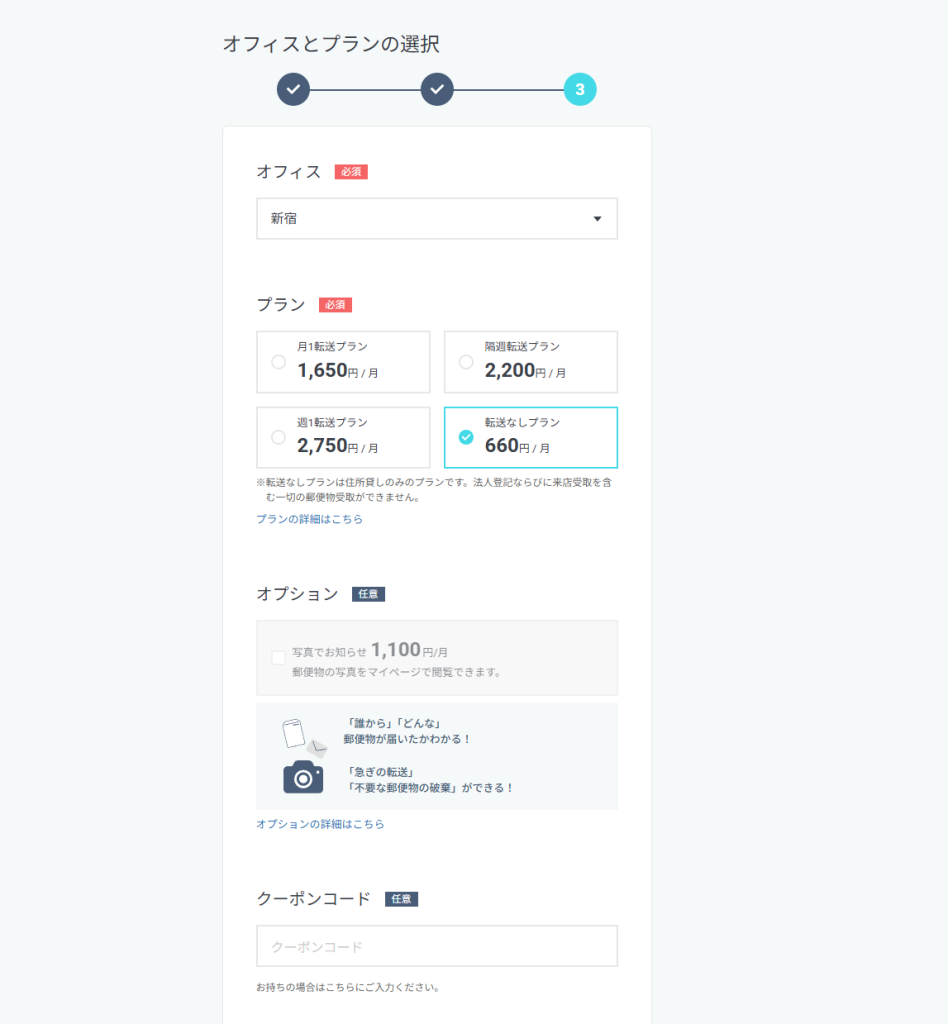Image resolution: width=948 pixels, height=1024 pixels.
Task: Open the オフィス dropdown showing 新宿
Action: (436, 219)
